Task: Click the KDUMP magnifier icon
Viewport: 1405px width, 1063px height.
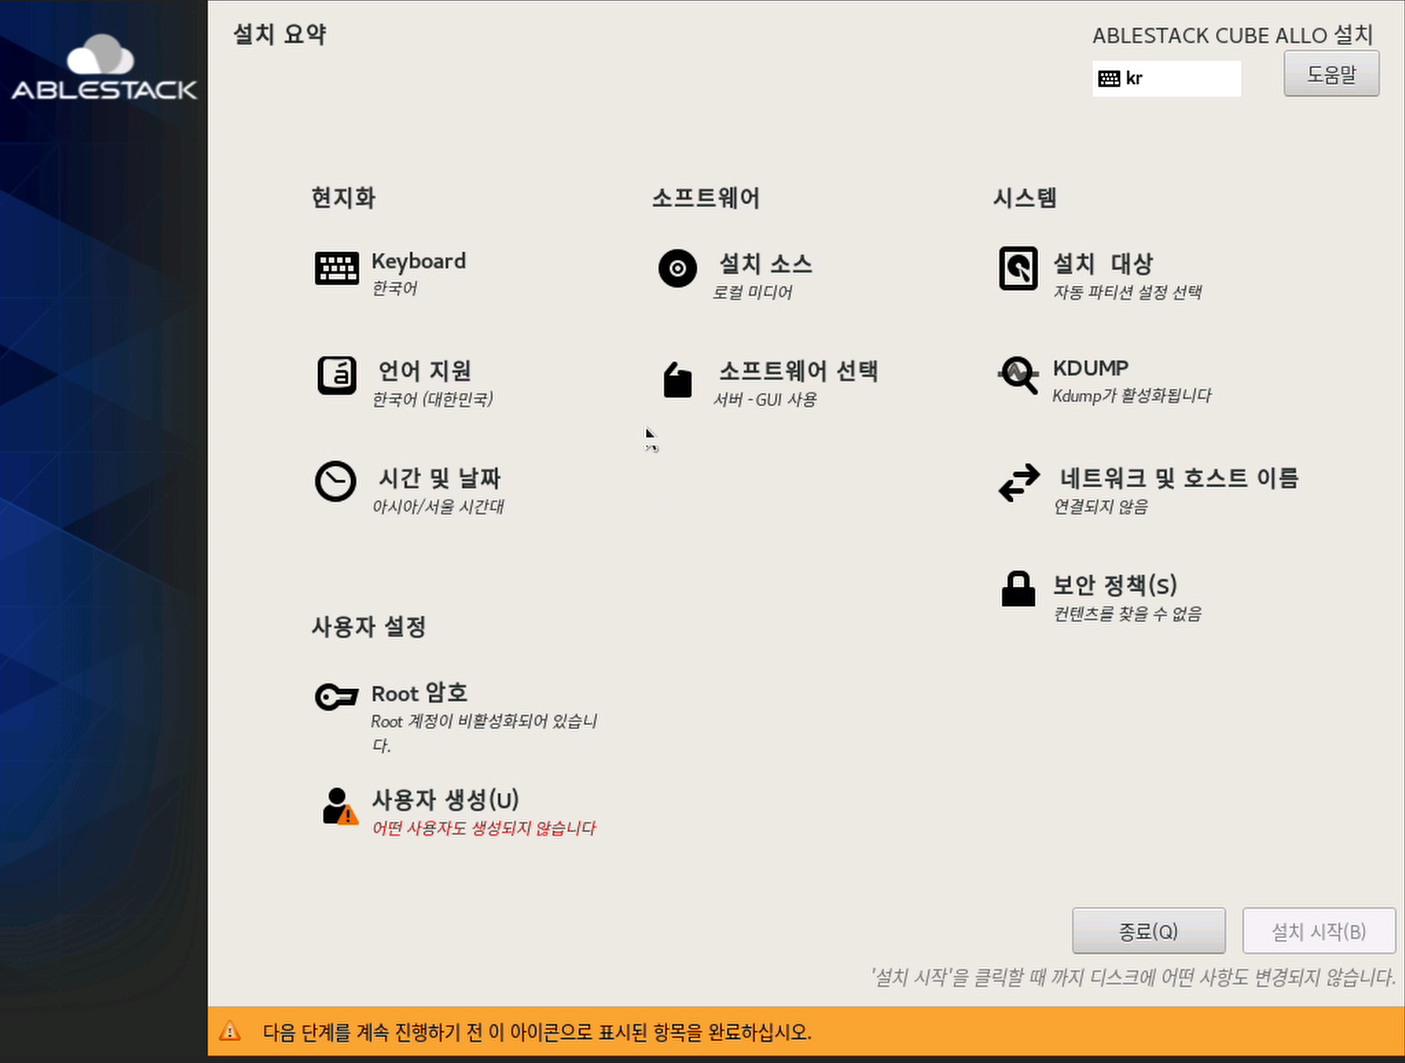Action: coord(1018,375)
